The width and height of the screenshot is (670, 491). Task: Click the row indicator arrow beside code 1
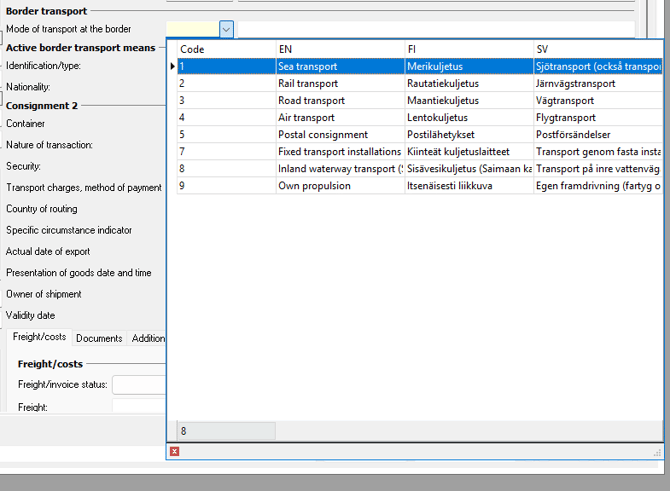[x=172, y=67]
